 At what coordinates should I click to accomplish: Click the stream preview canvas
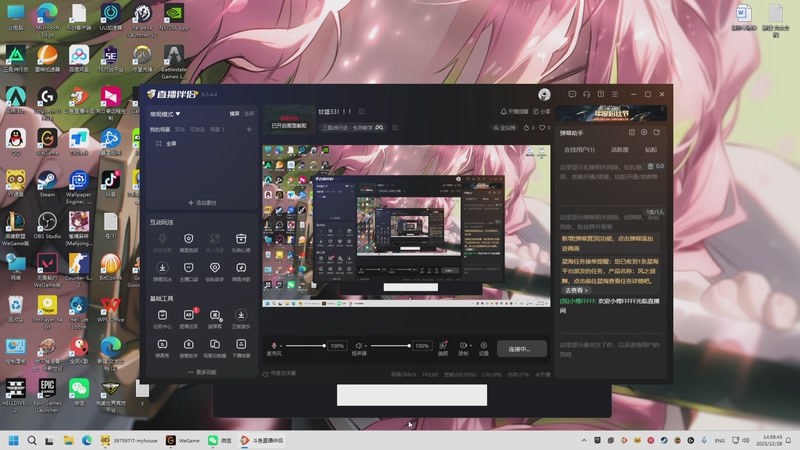[407, 226]
